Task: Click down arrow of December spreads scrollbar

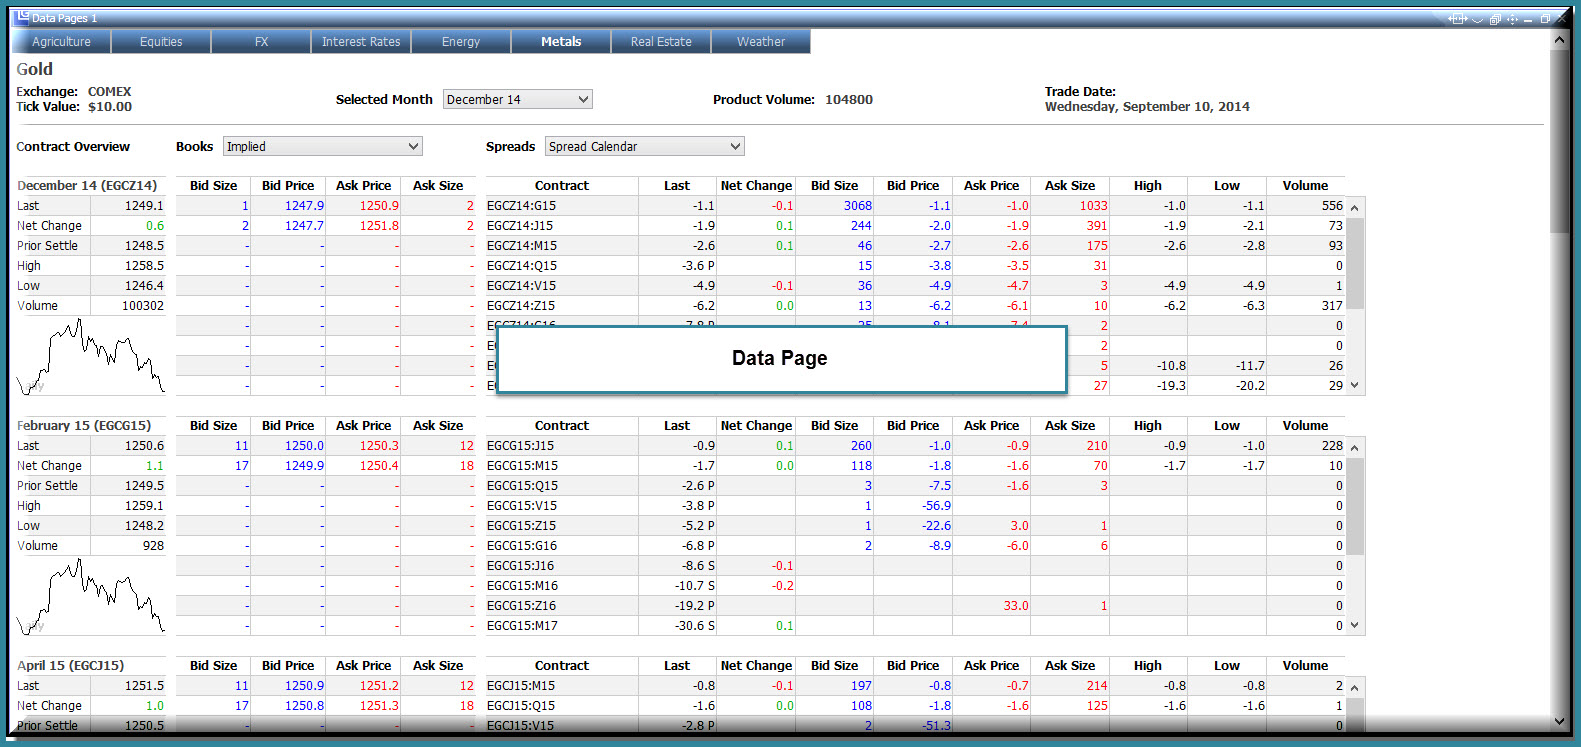Action: (1355, 385)
